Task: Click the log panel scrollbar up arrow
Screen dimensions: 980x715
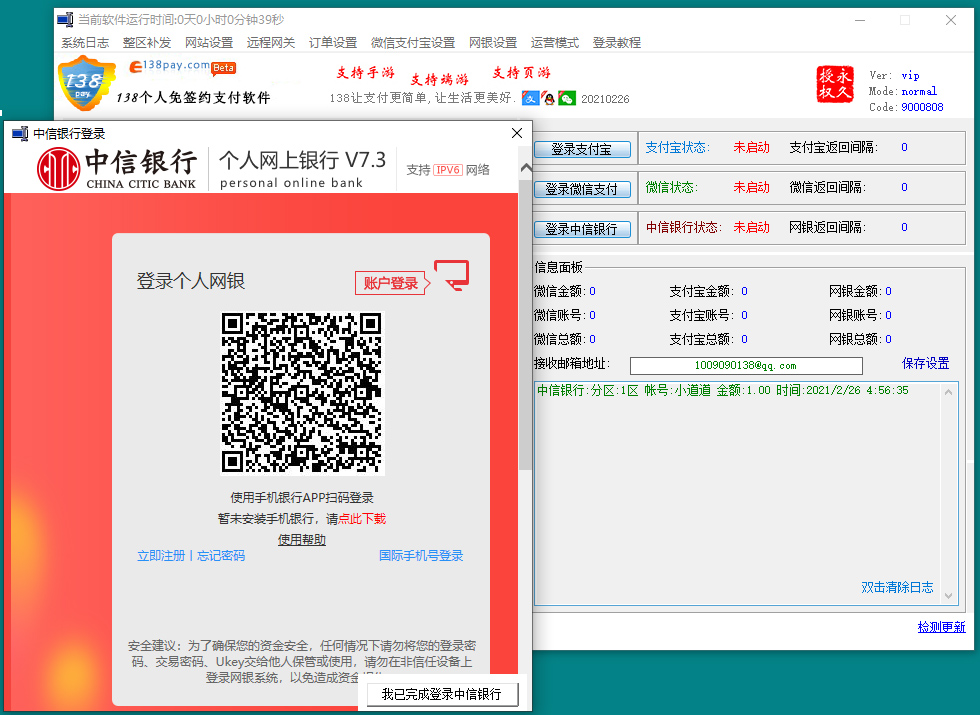Action: pos(948,392)
